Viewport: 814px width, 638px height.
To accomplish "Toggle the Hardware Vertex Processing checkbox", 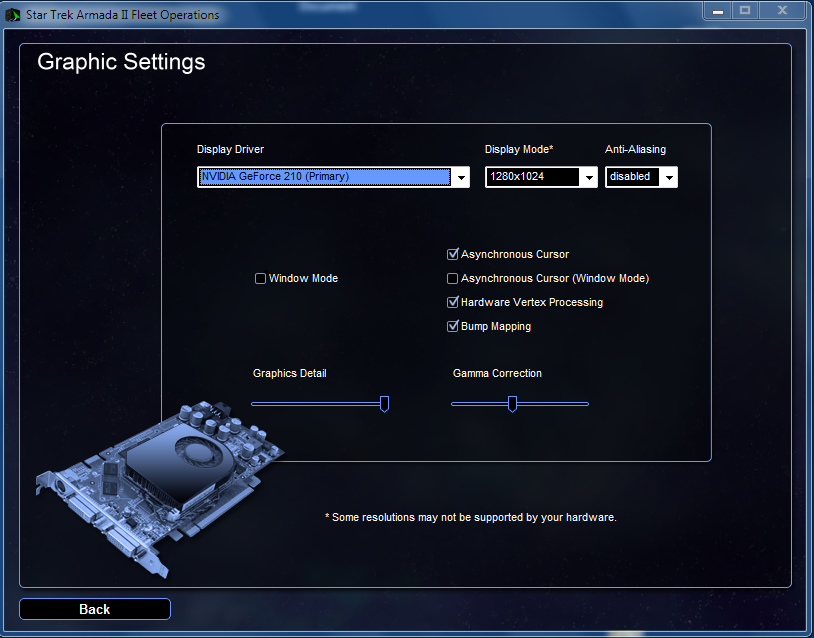I will 452,303.
